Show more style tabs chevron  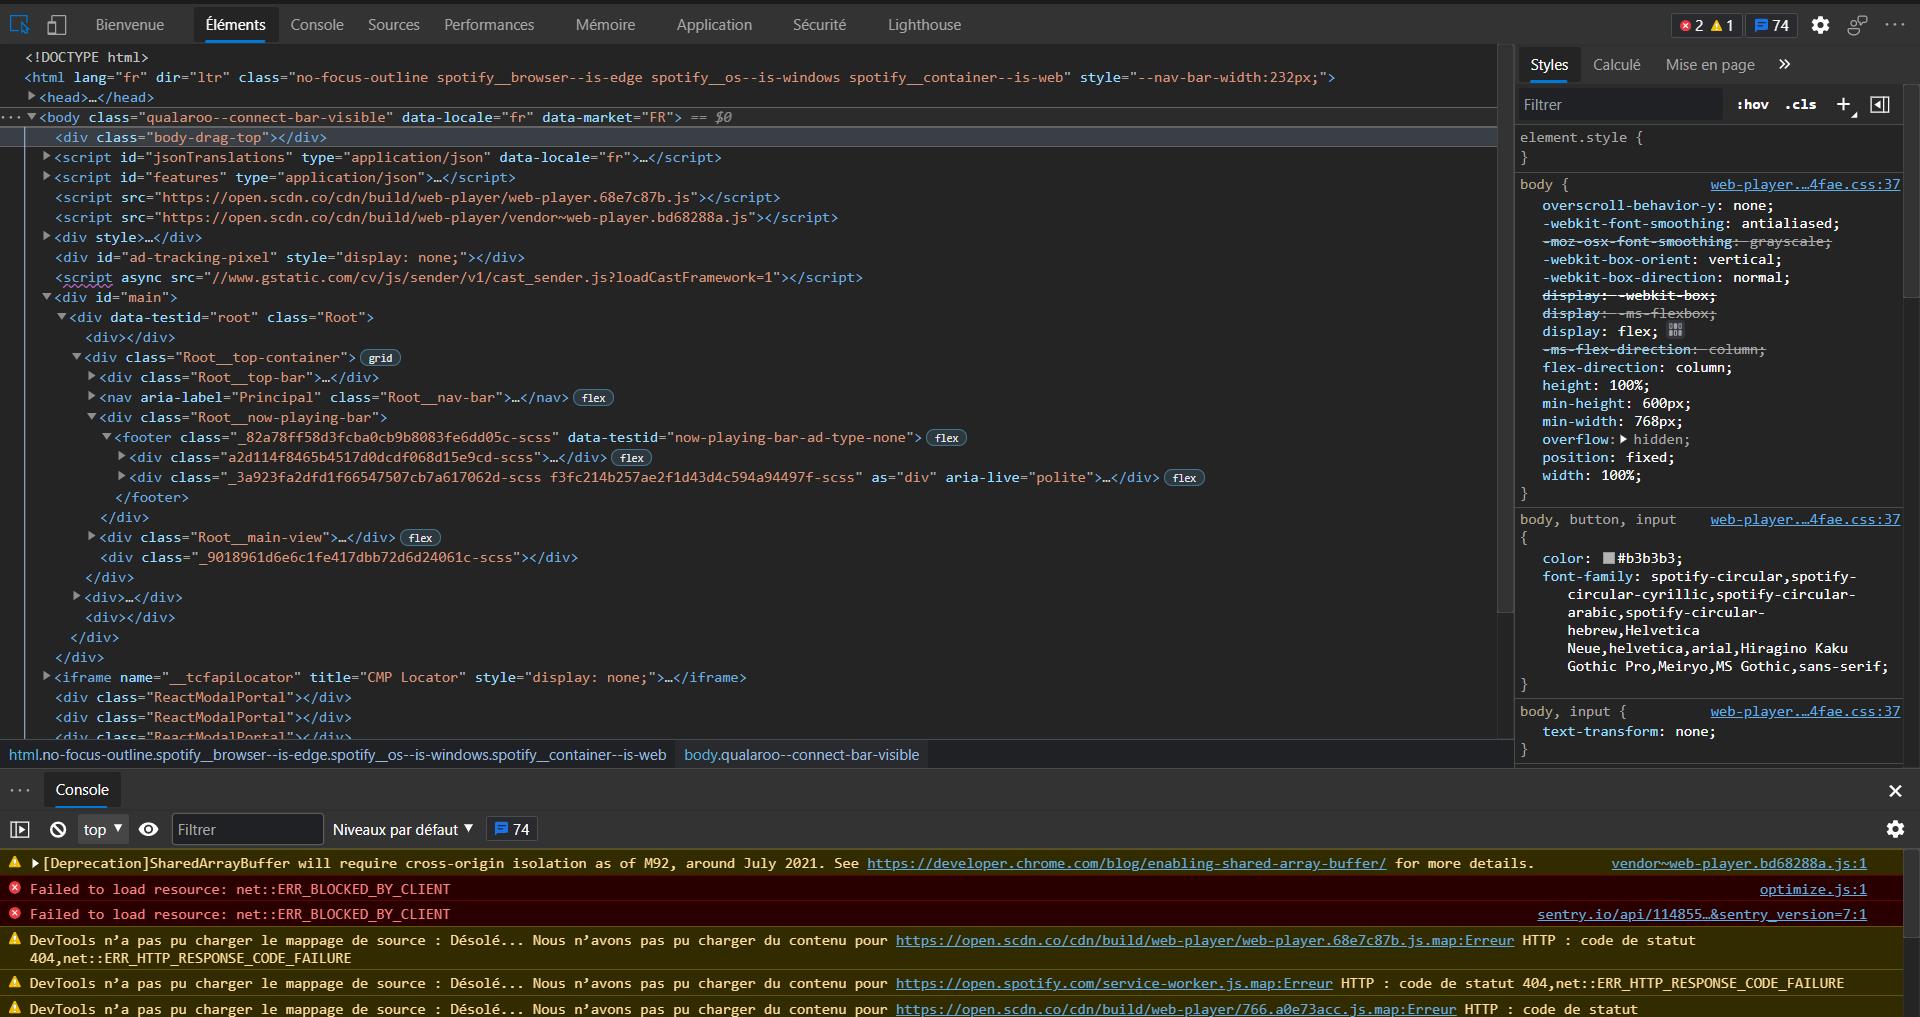point(1785,64)
